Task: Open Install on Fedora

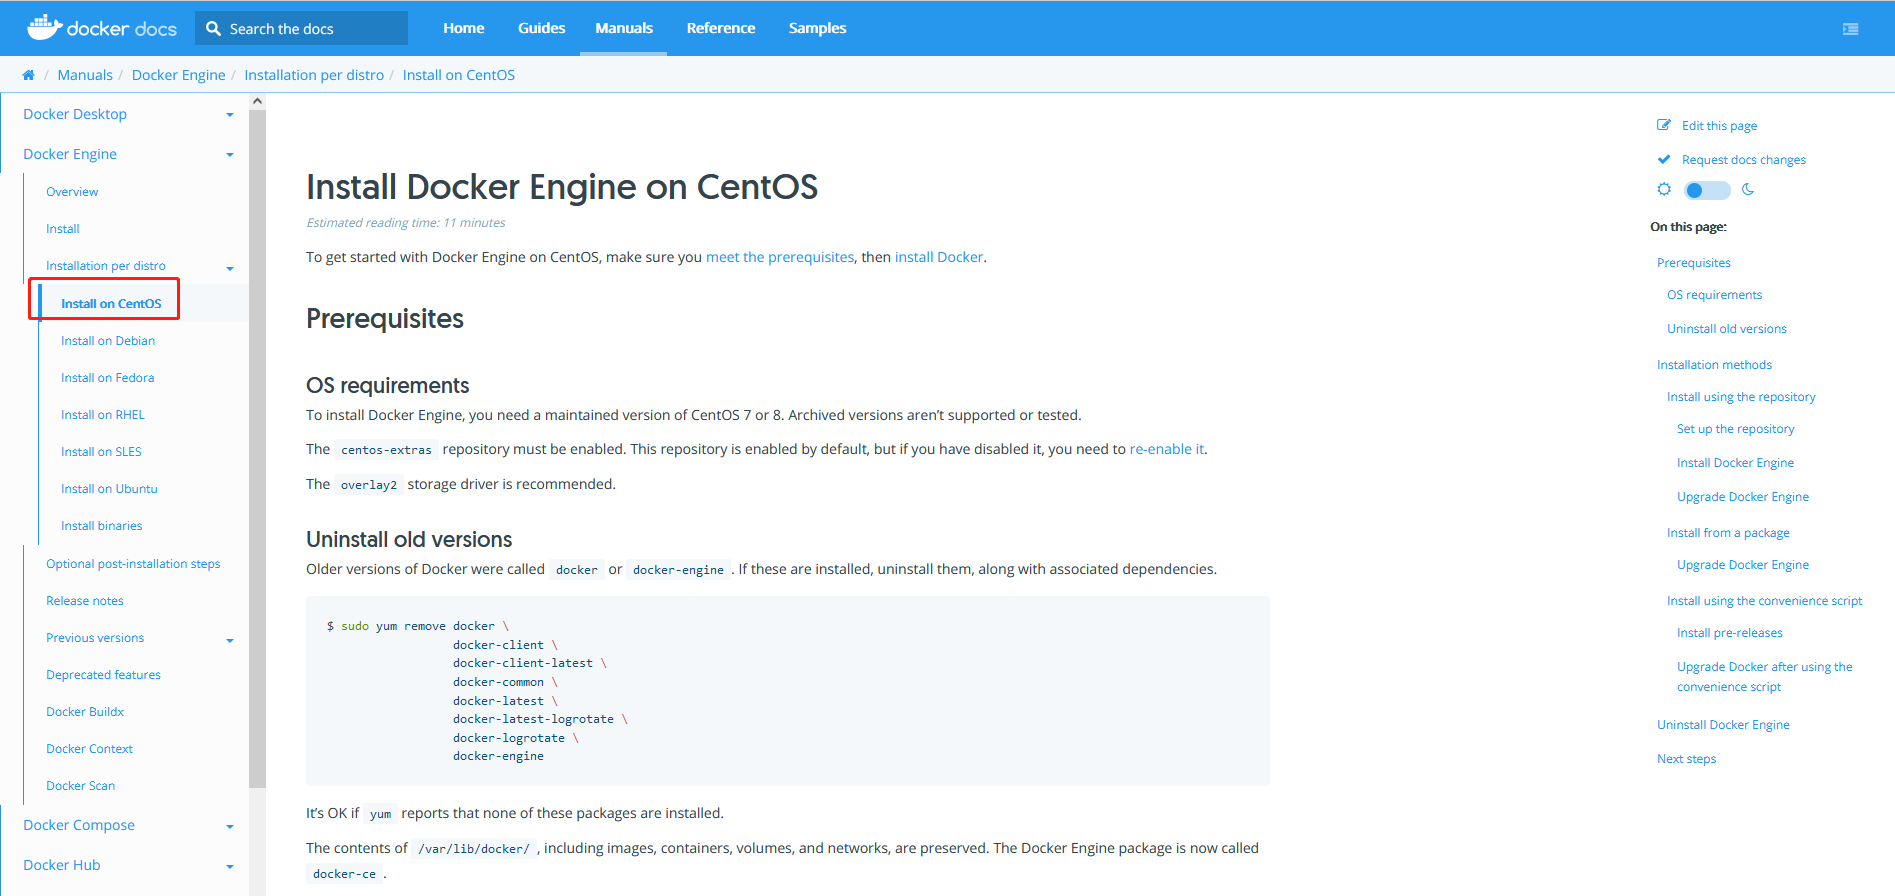Action: click(x=108, y=378)
